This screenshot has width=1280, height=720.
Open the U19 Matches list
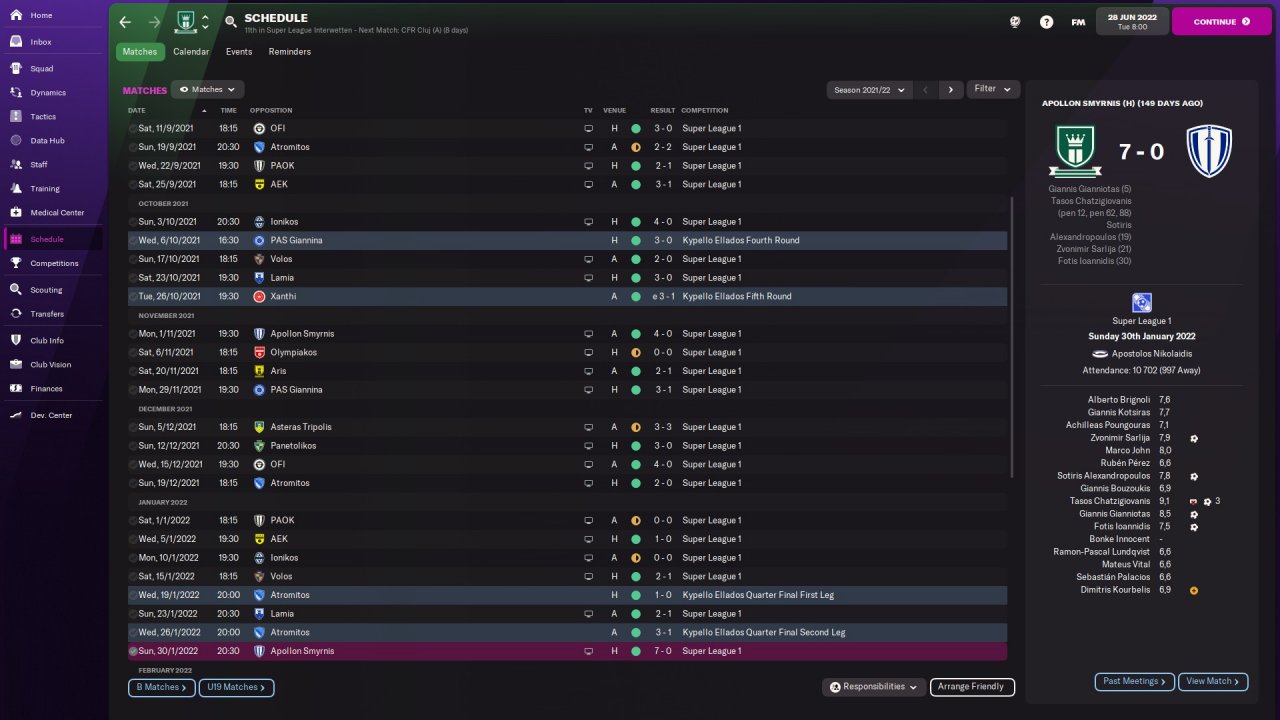coord(237,688)
